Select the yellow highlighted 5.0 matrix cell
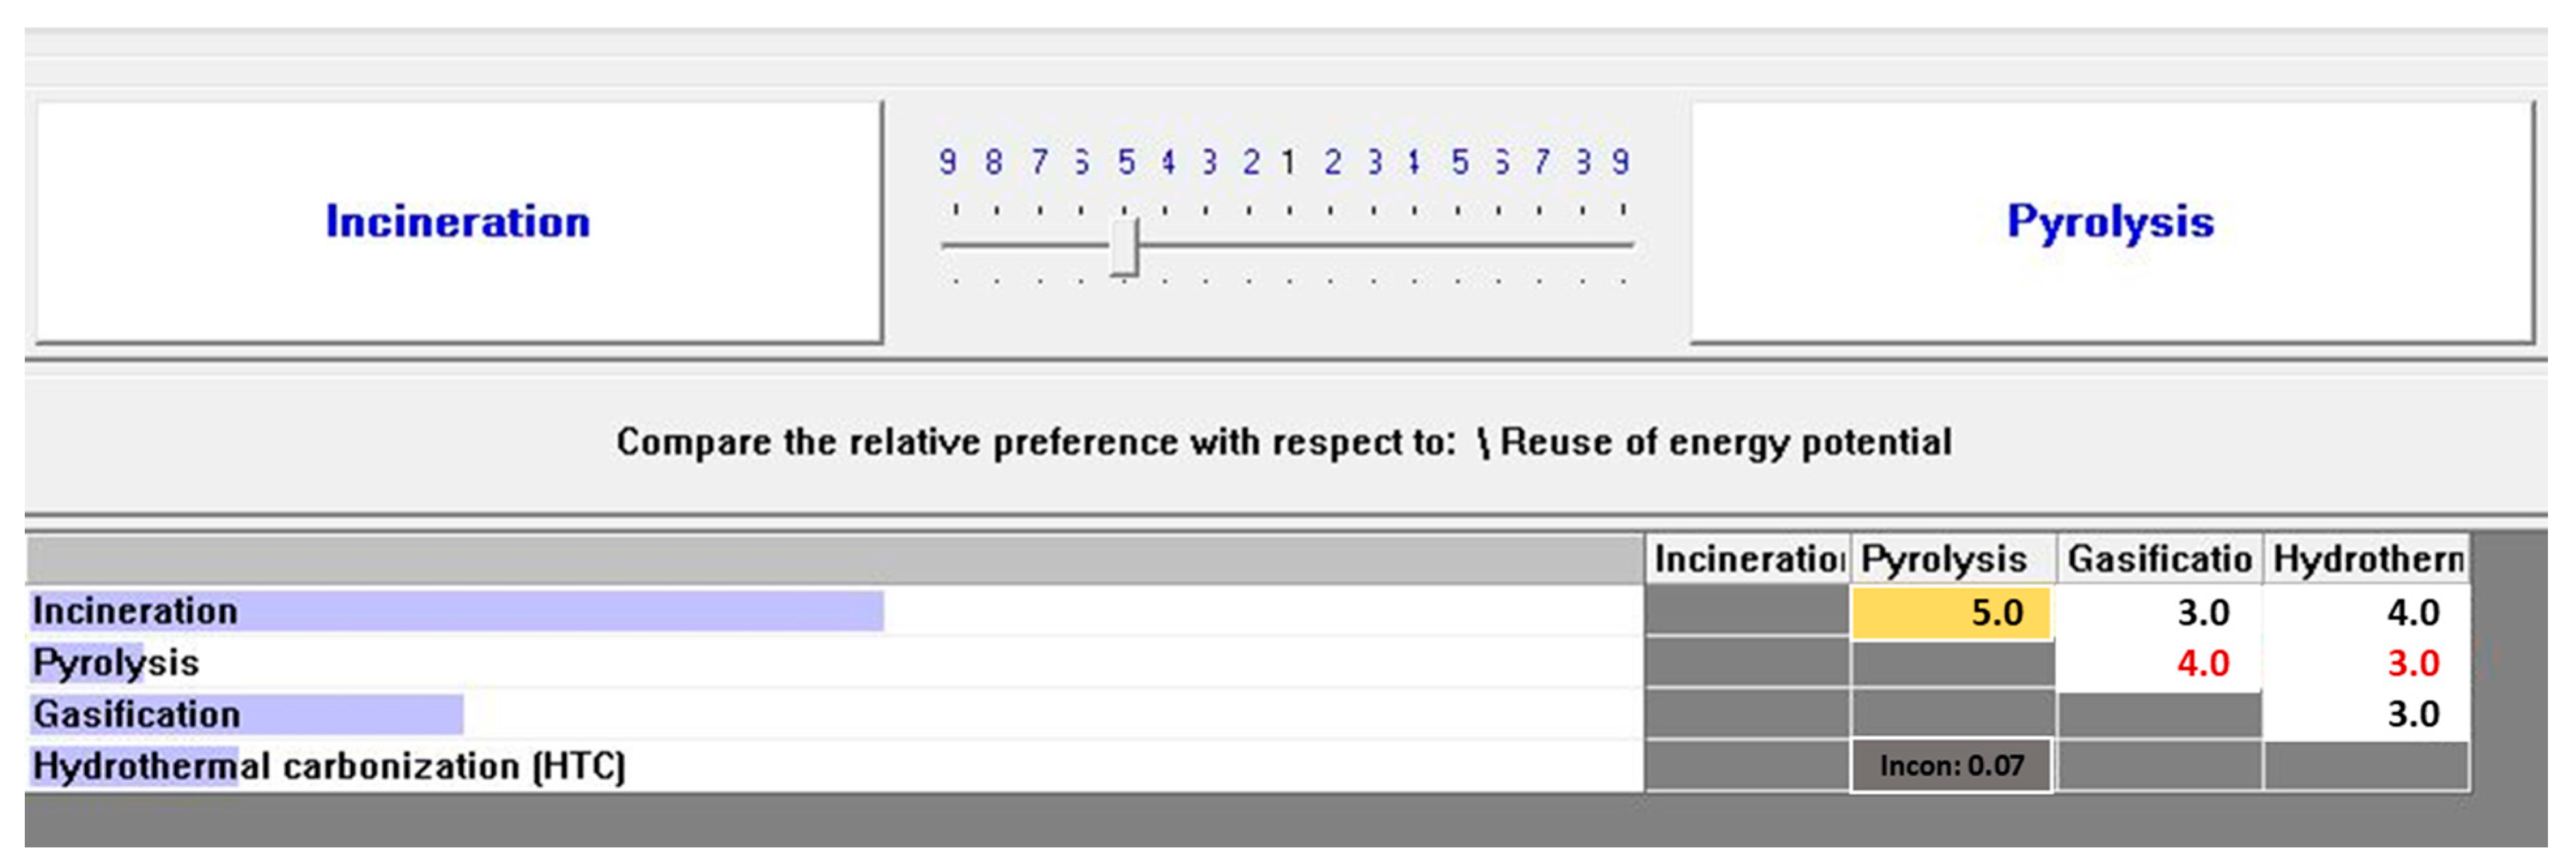 coord(1951,612)
